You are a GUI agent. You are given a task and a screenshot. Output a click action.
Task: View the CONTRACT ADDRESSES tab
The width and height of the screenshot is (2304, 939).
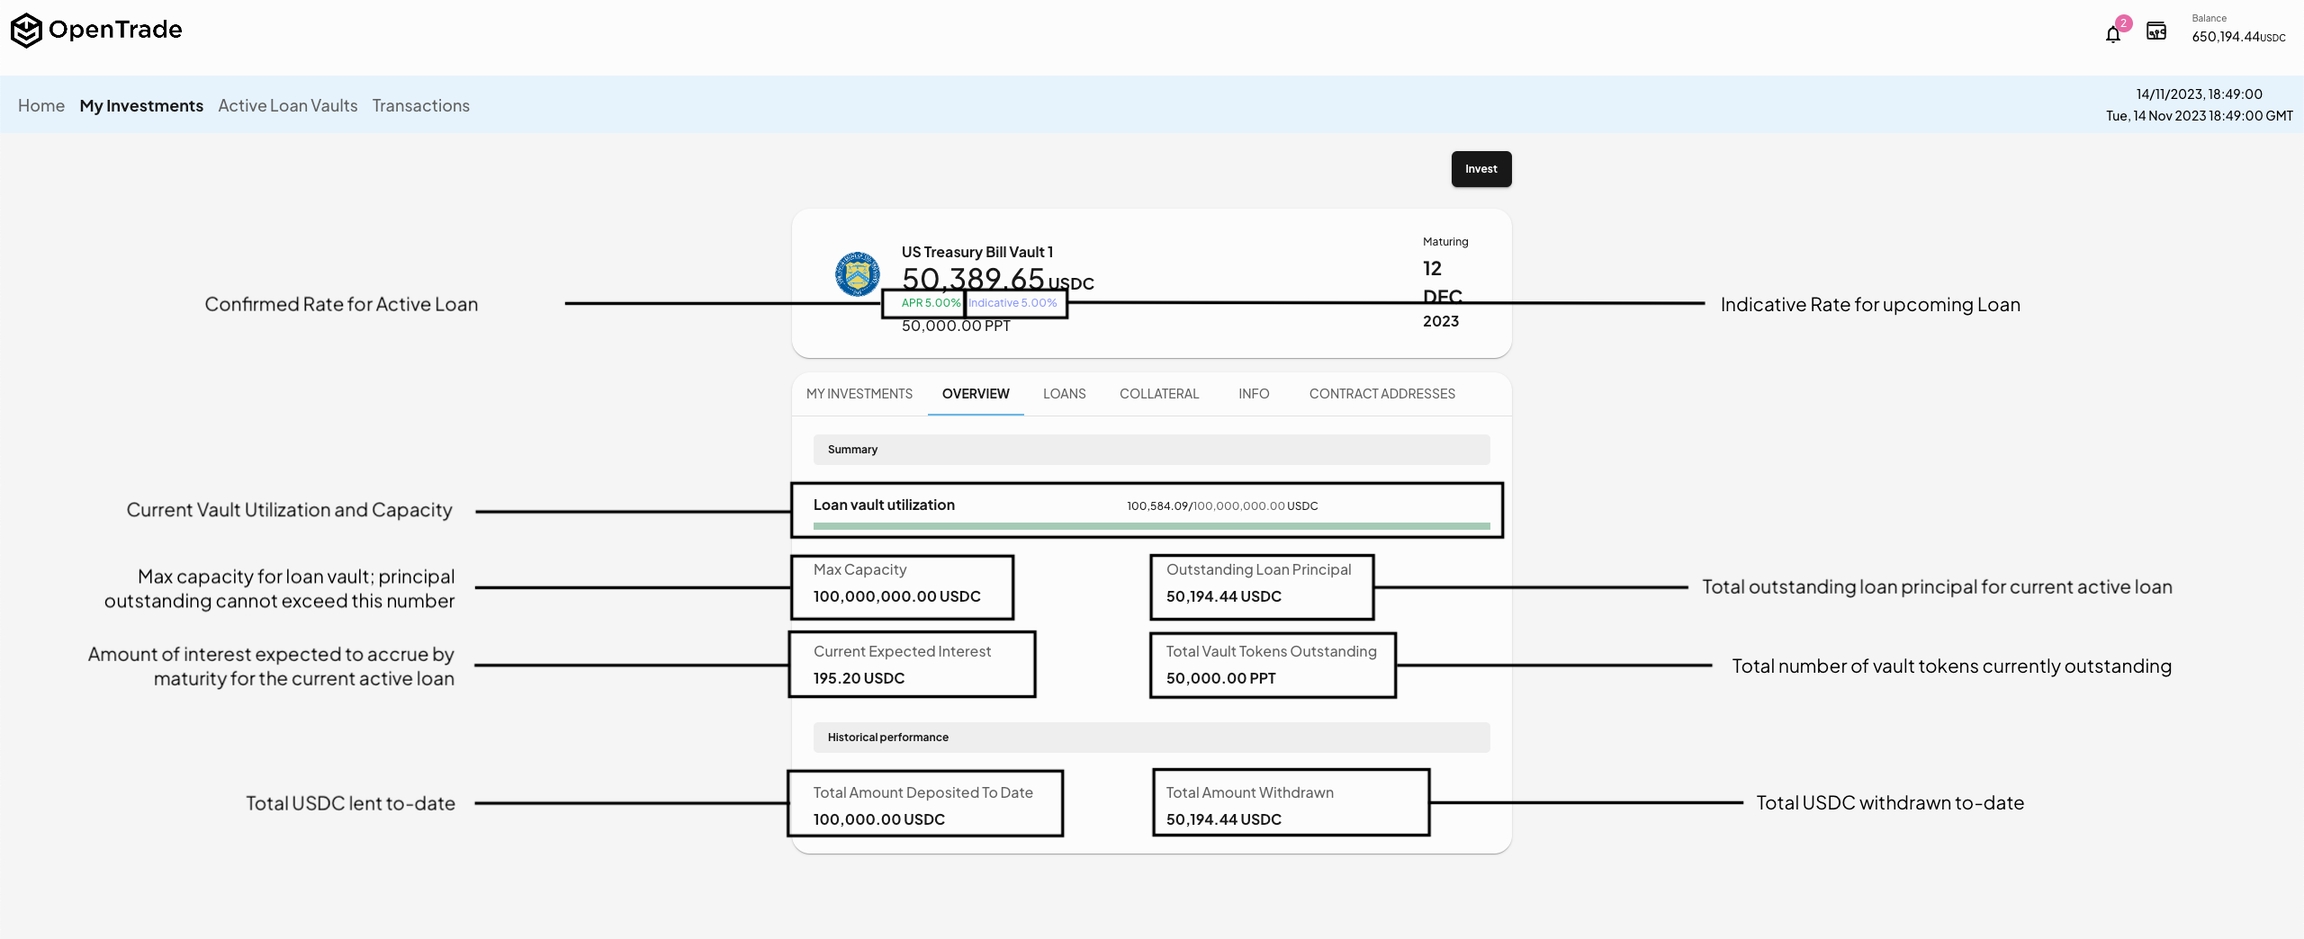(x=1381, y=394)
